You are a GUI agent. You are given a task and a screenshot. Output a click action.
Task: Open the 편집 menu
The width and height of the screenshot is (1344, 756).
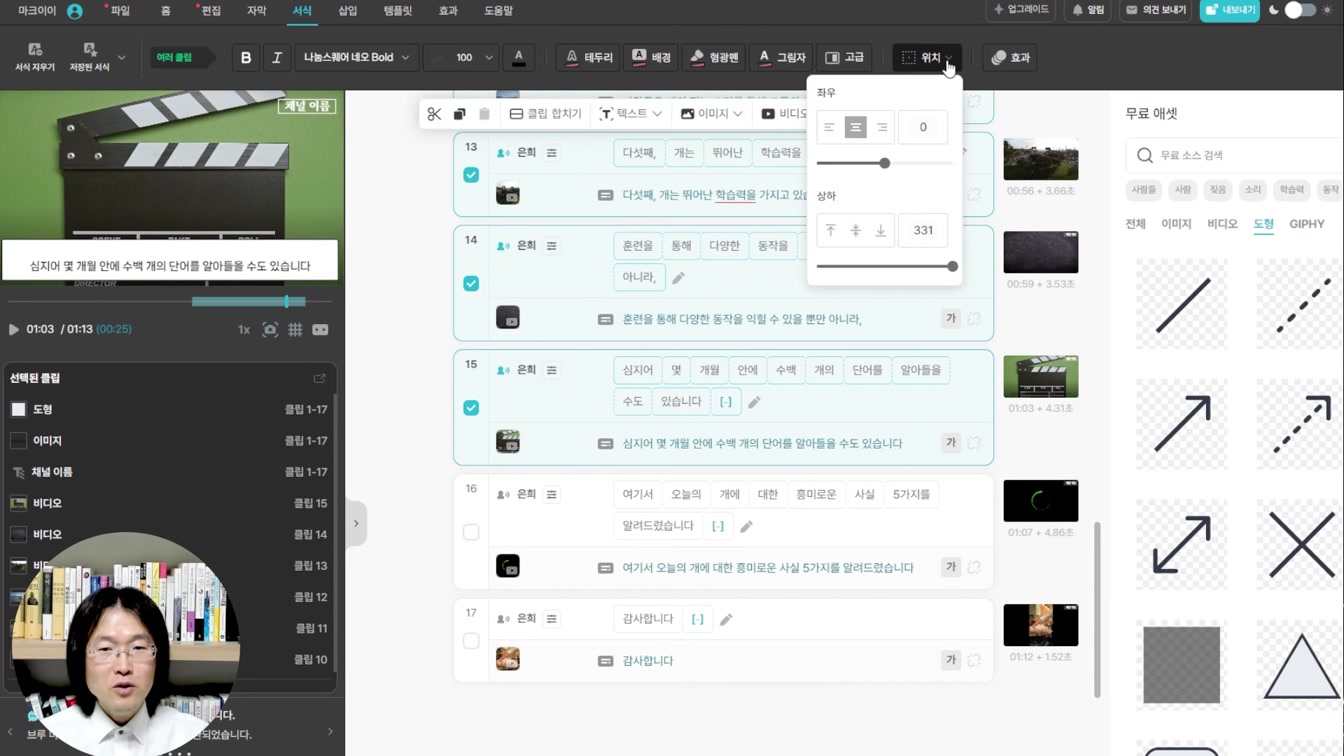click(x=211, y=11)
